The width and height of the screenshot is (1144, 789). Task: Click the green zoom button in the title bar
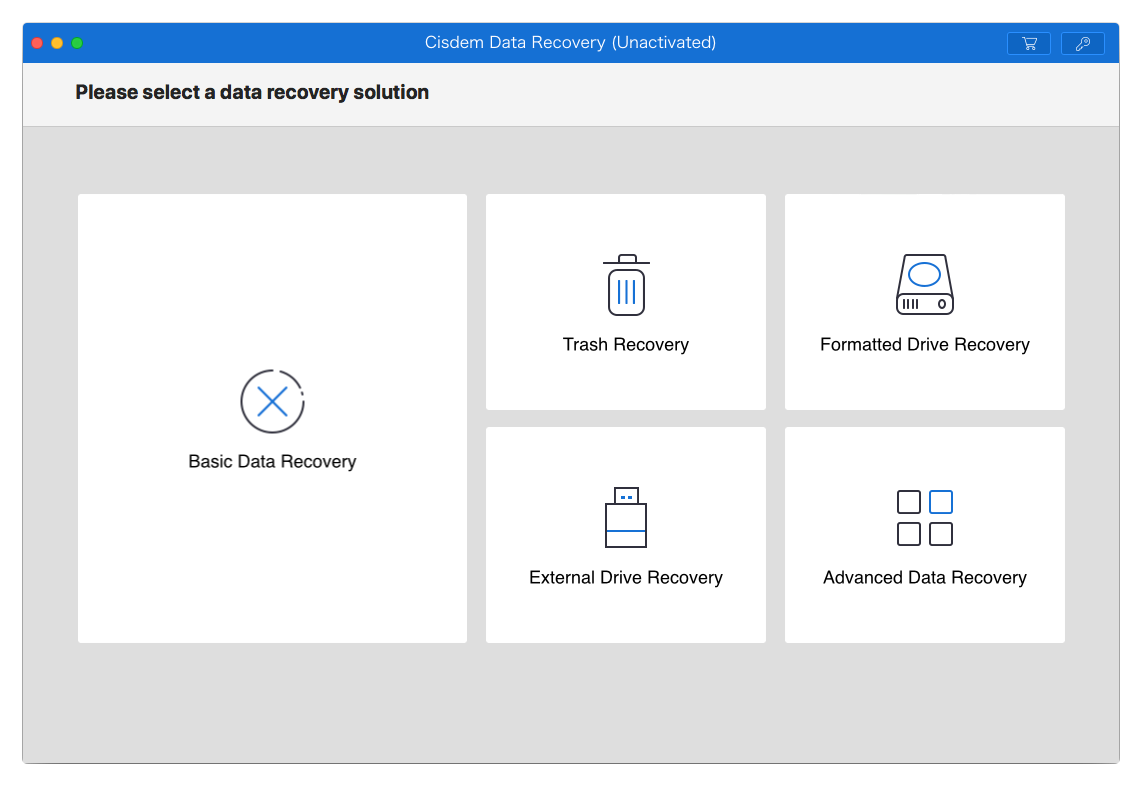point(76,43)
